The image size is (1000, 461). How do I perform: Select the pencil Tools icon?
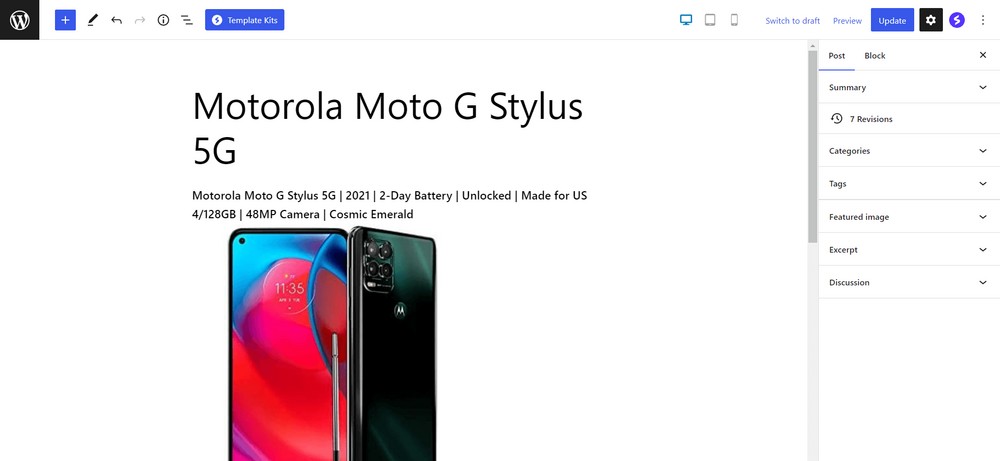point(92,20)
